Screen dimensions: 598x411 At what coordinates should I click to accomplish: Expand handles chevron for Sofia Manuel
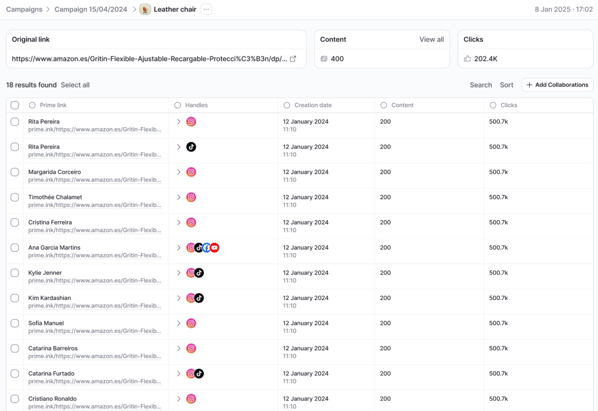[178, 323]
